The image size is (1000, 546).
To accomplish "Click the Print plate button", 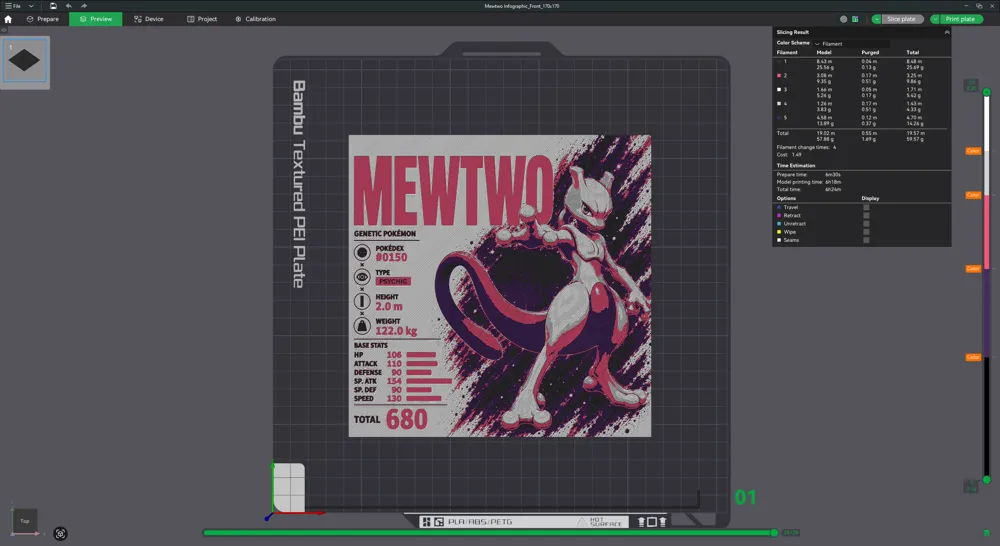I will [x=960, y=19].
